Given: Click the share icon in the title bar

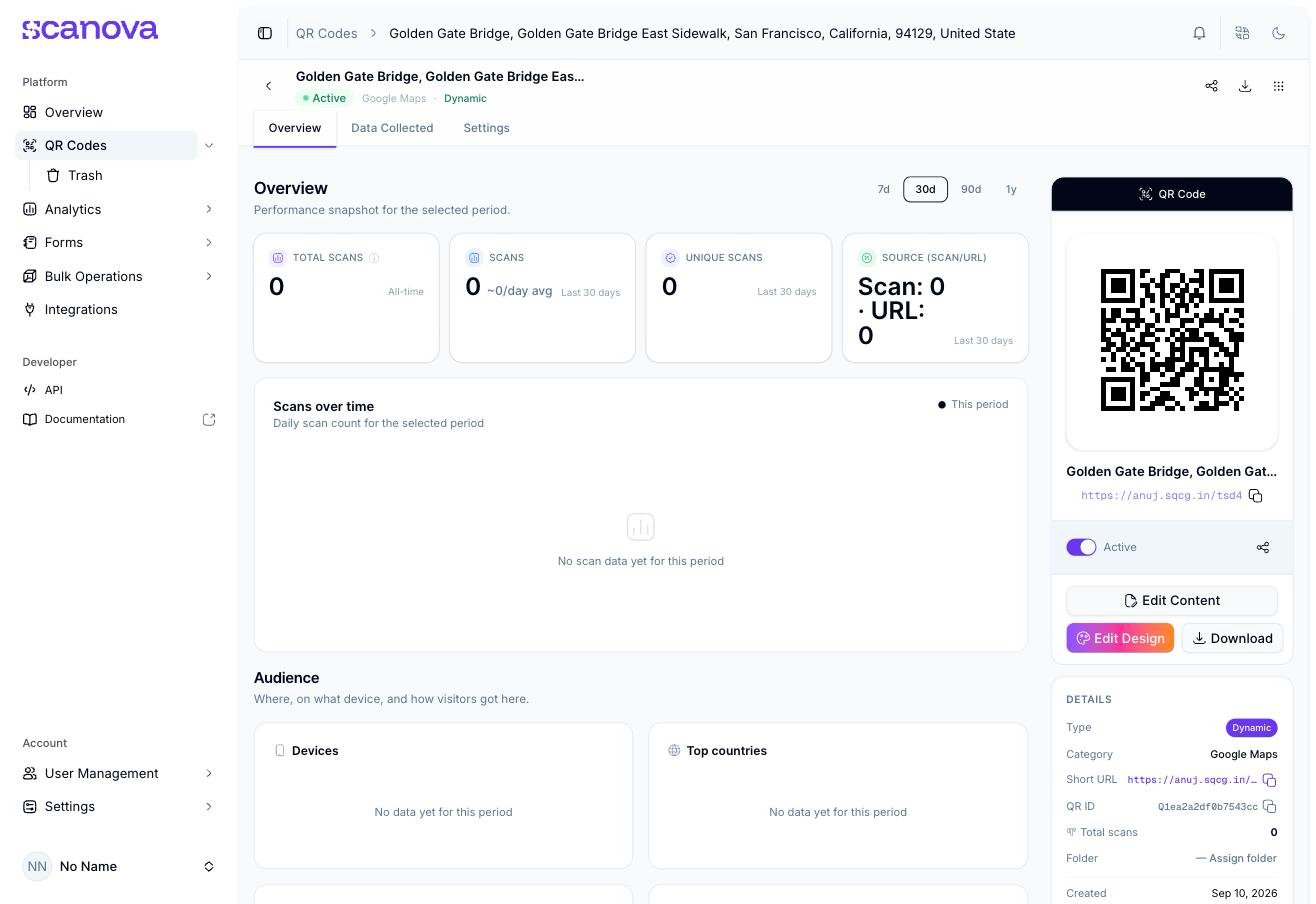Looking at the screenshot, I should tap(1211, 86).
